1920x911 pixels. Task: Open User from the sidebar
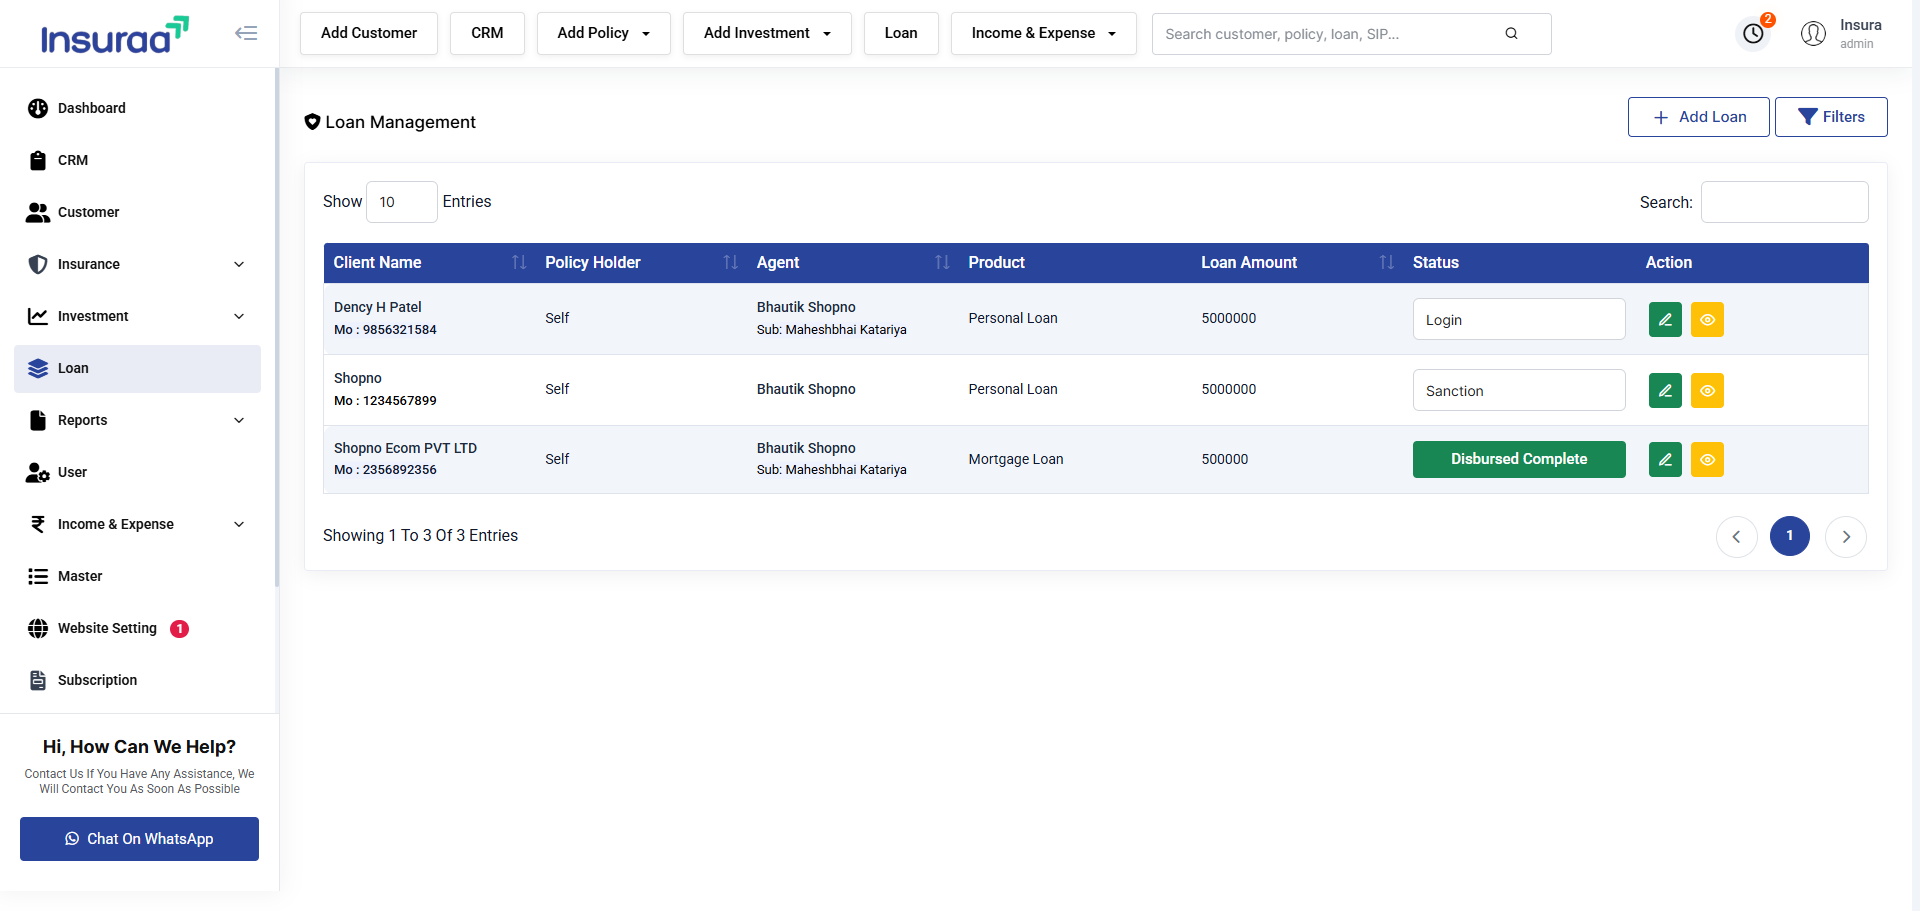point(137,472)
